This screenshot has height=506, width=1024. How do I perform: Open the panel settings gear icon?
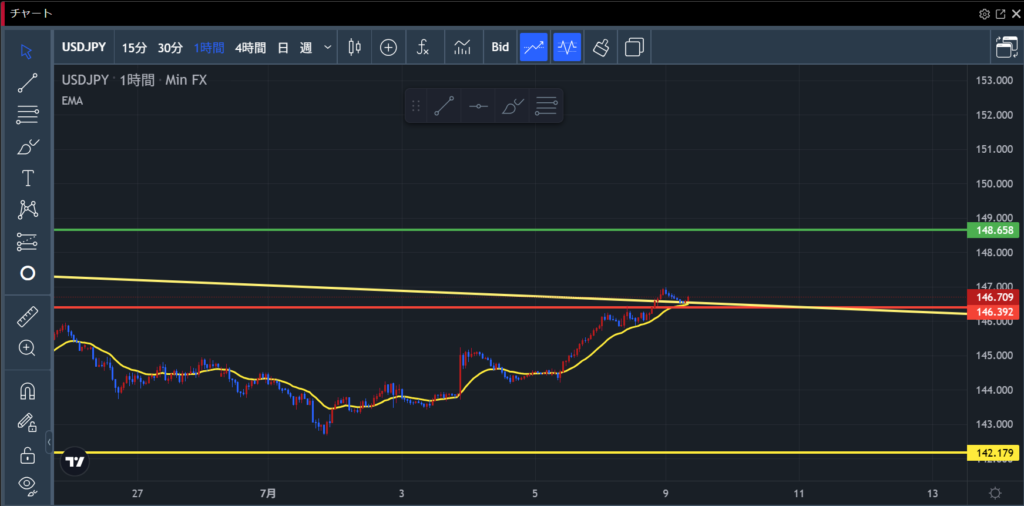pos(984,14)
